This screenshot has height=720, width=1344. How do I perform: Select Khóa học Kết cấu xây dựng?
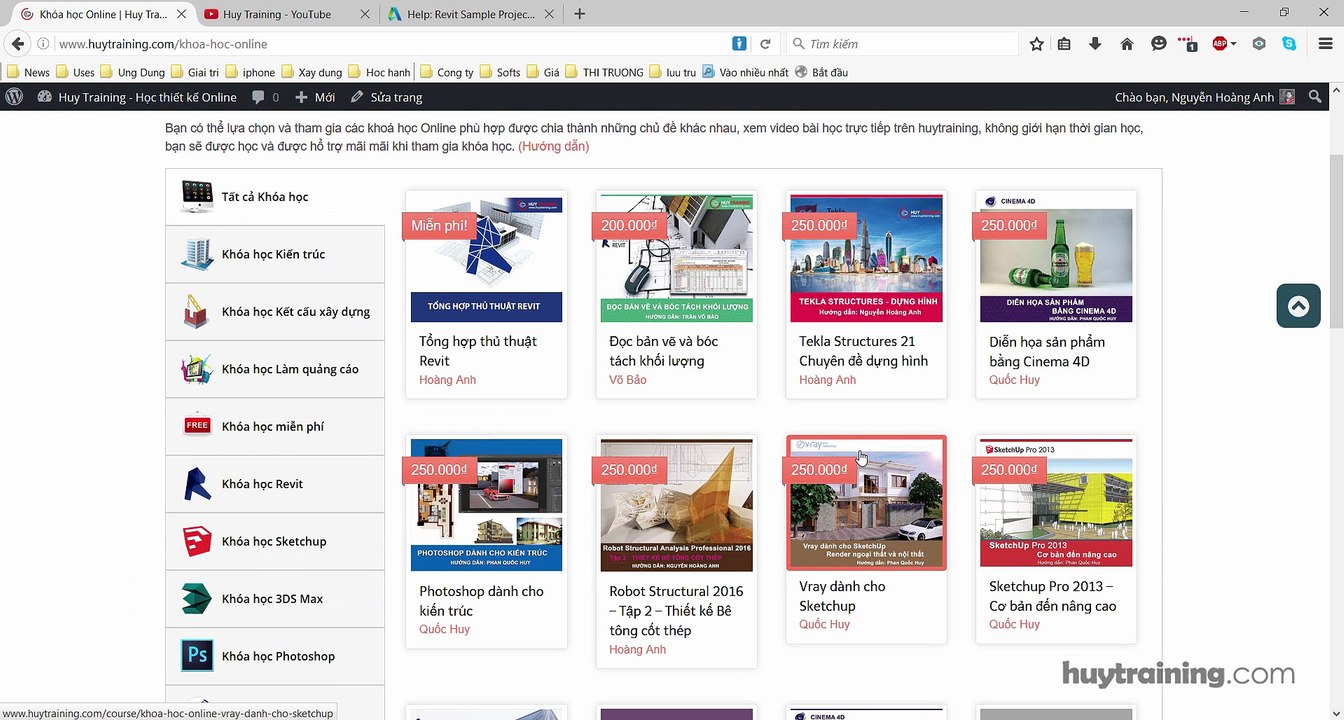click(275, 312)
